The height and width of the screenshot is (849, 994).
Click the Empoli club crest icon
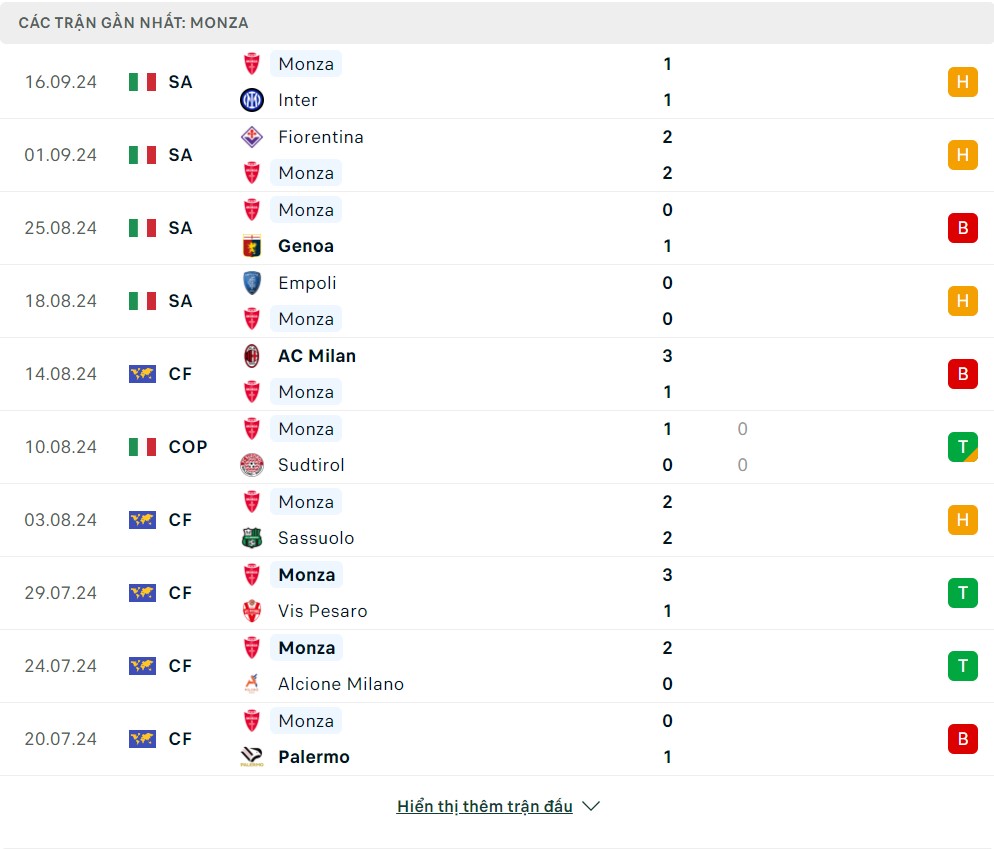[252, 283]
